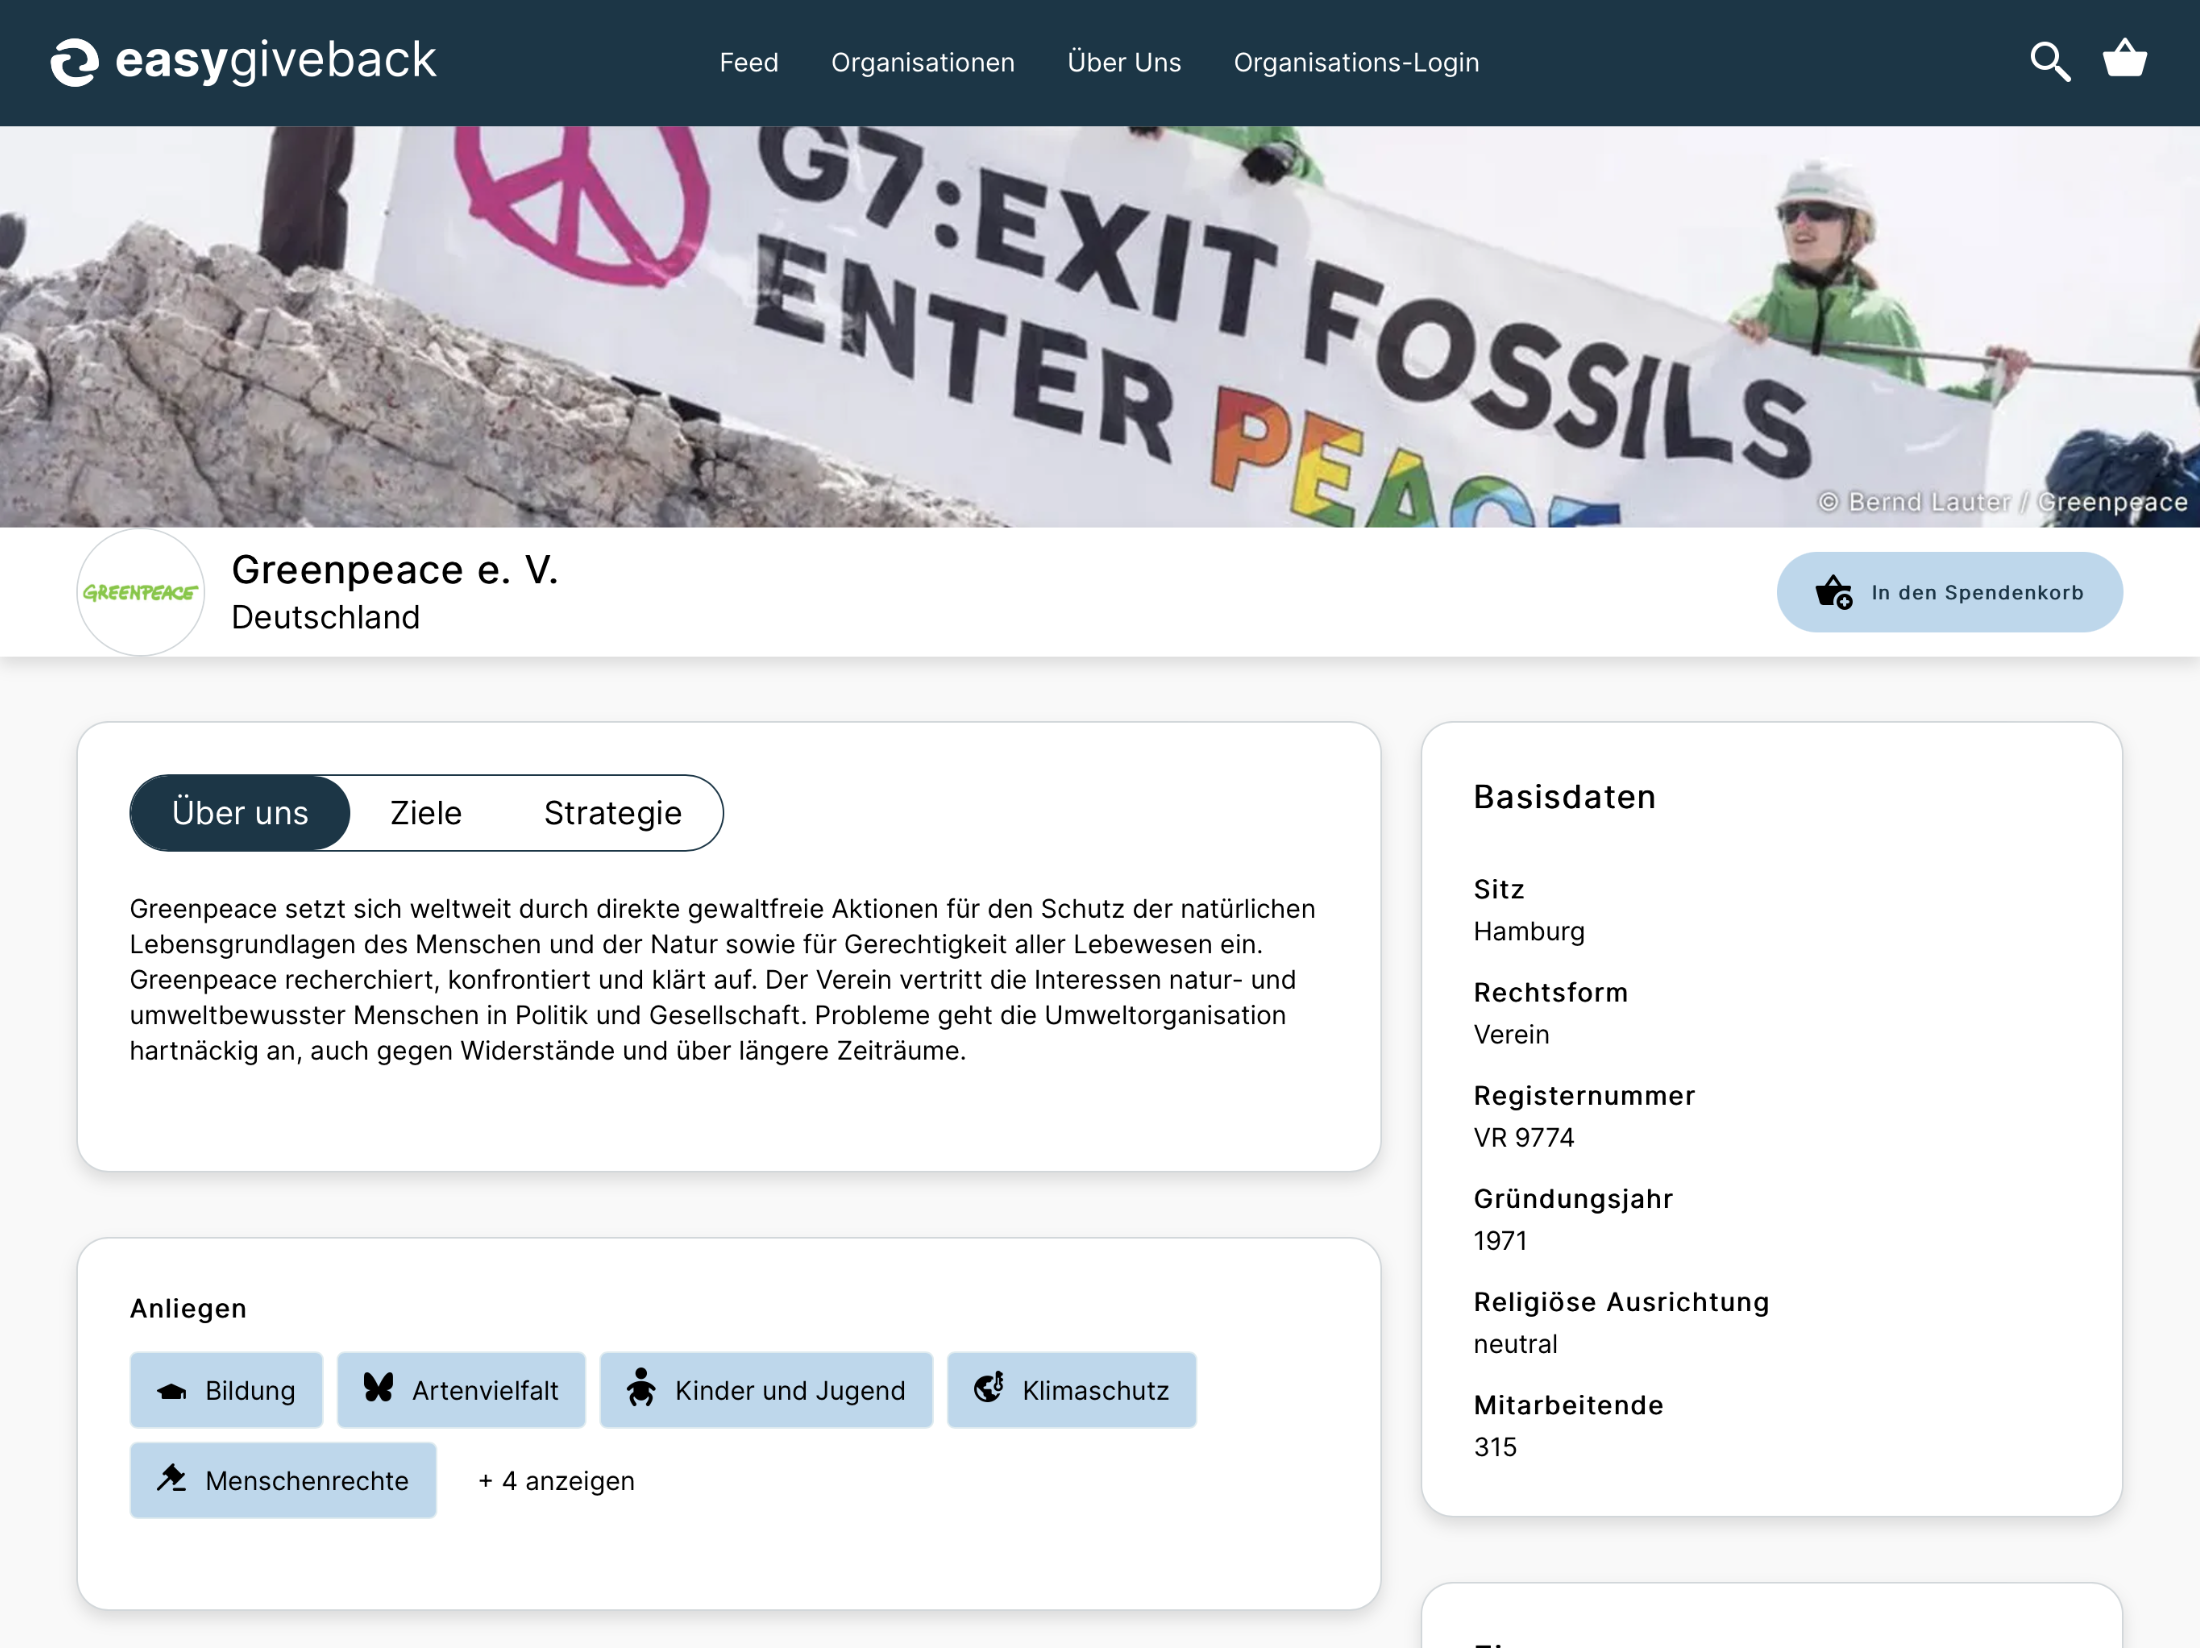This screenshot has width=2200, height=1648.
Task: Click the gavel icon for Menschenrechte
Action: pyautogui.click(x=172, y=1478)
